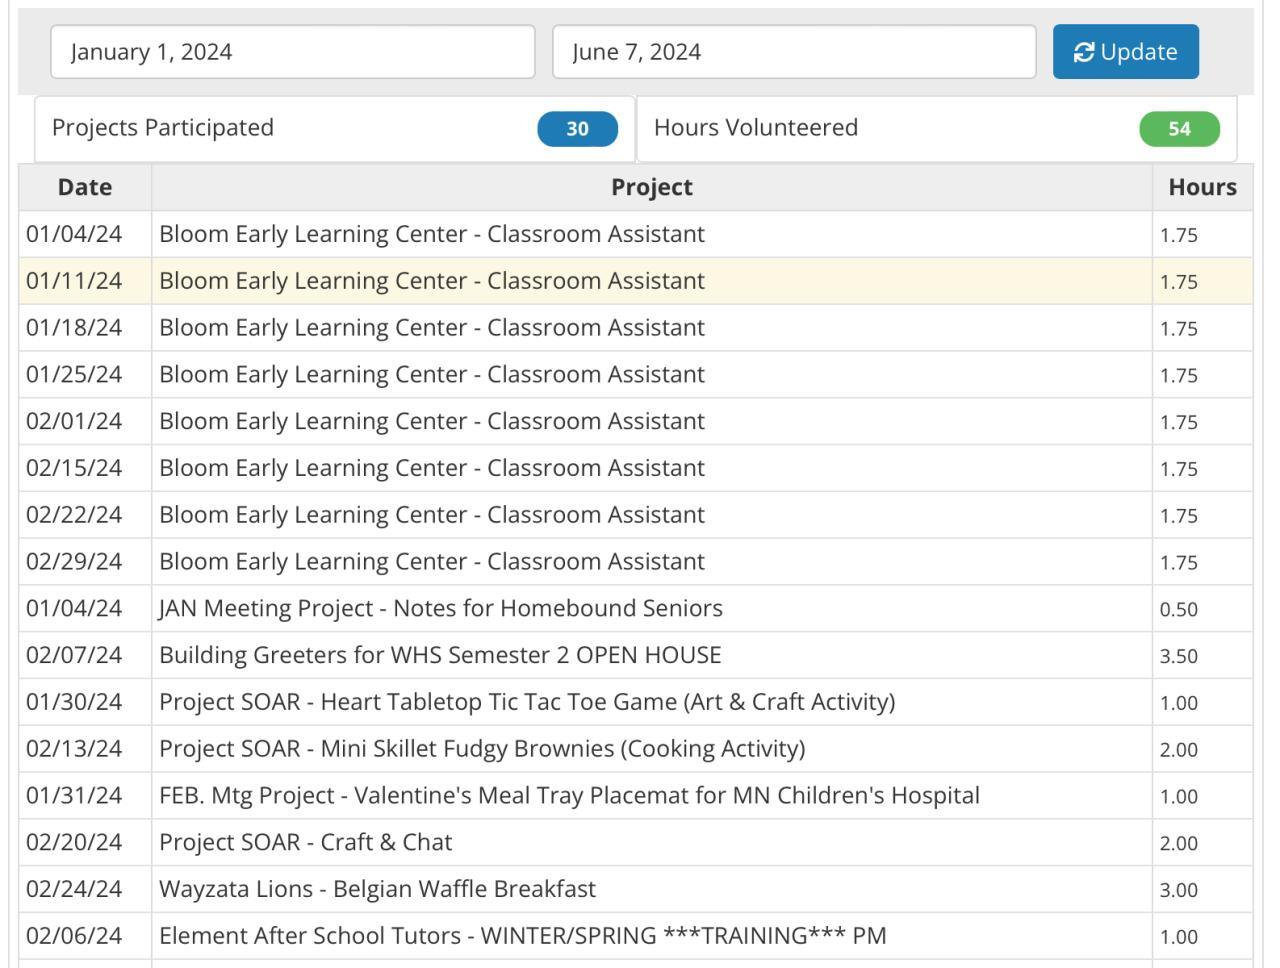
Task: Open Mini Skillet Fudgy Brownies project
Action: [x=482, y=749]
